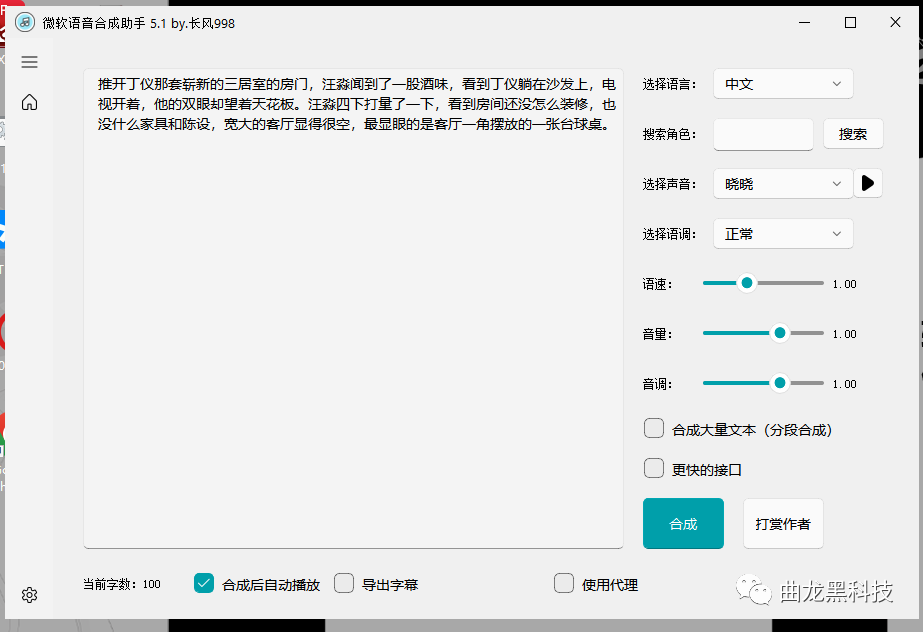Focus the 搜索角色 input field

point(763,134)
